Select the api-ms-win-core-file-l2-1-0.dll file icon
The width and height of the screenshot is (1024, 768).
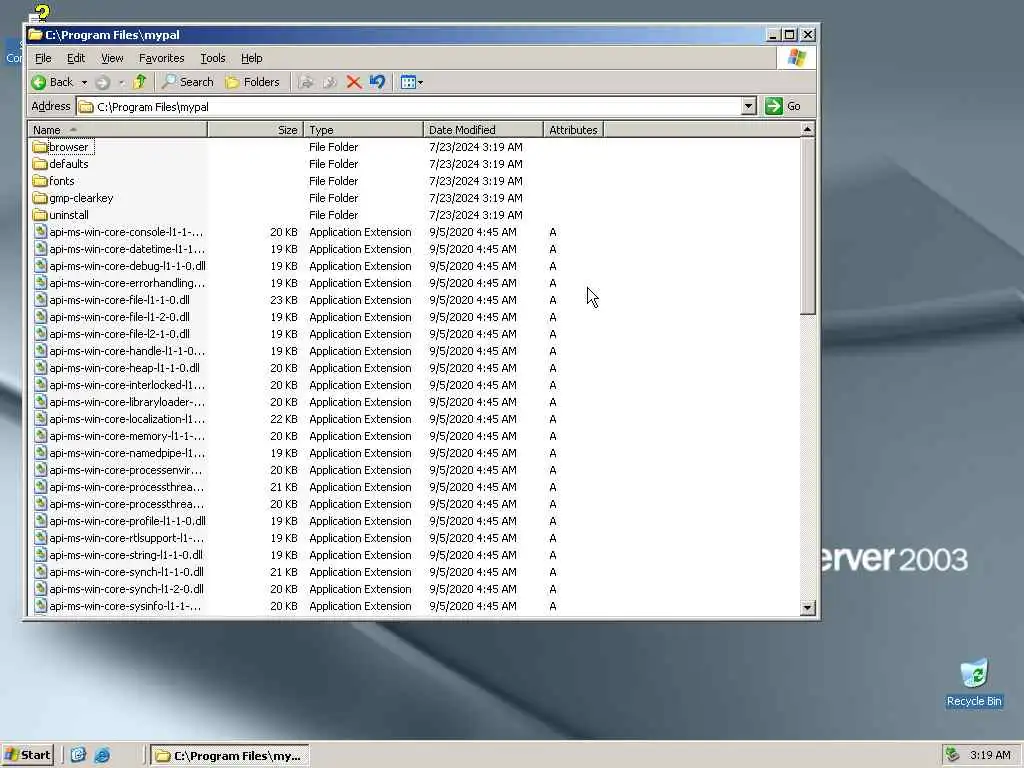pos(40,334)
